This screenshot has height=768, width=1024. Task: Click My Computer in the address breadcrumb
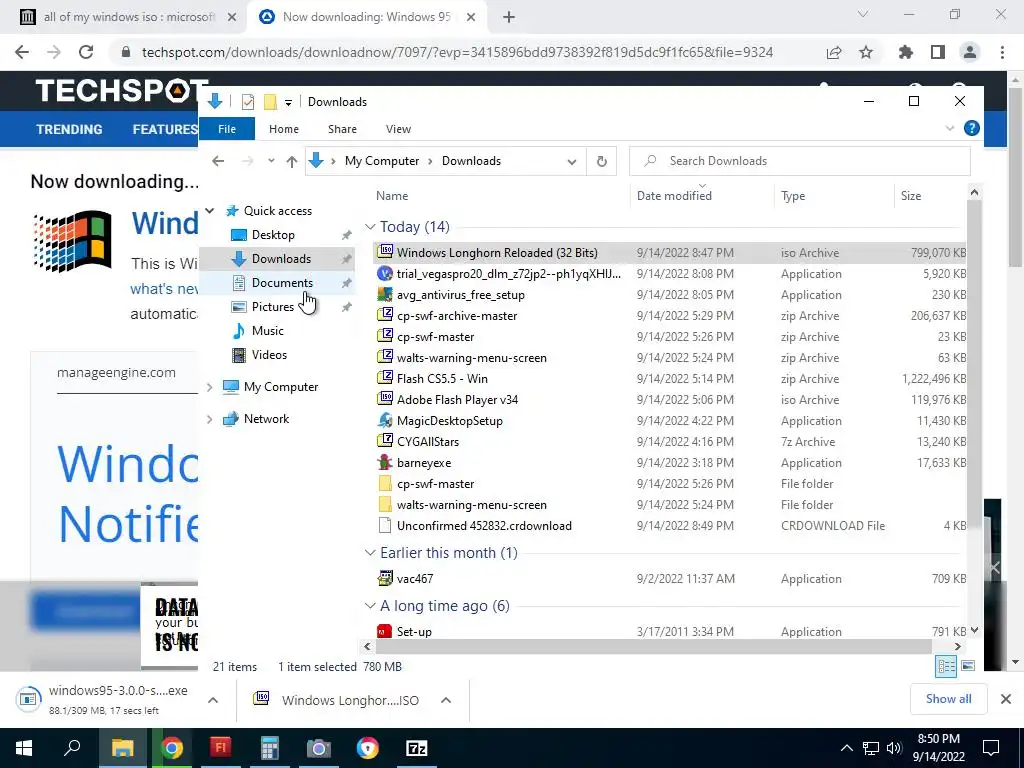click(381, 161)
